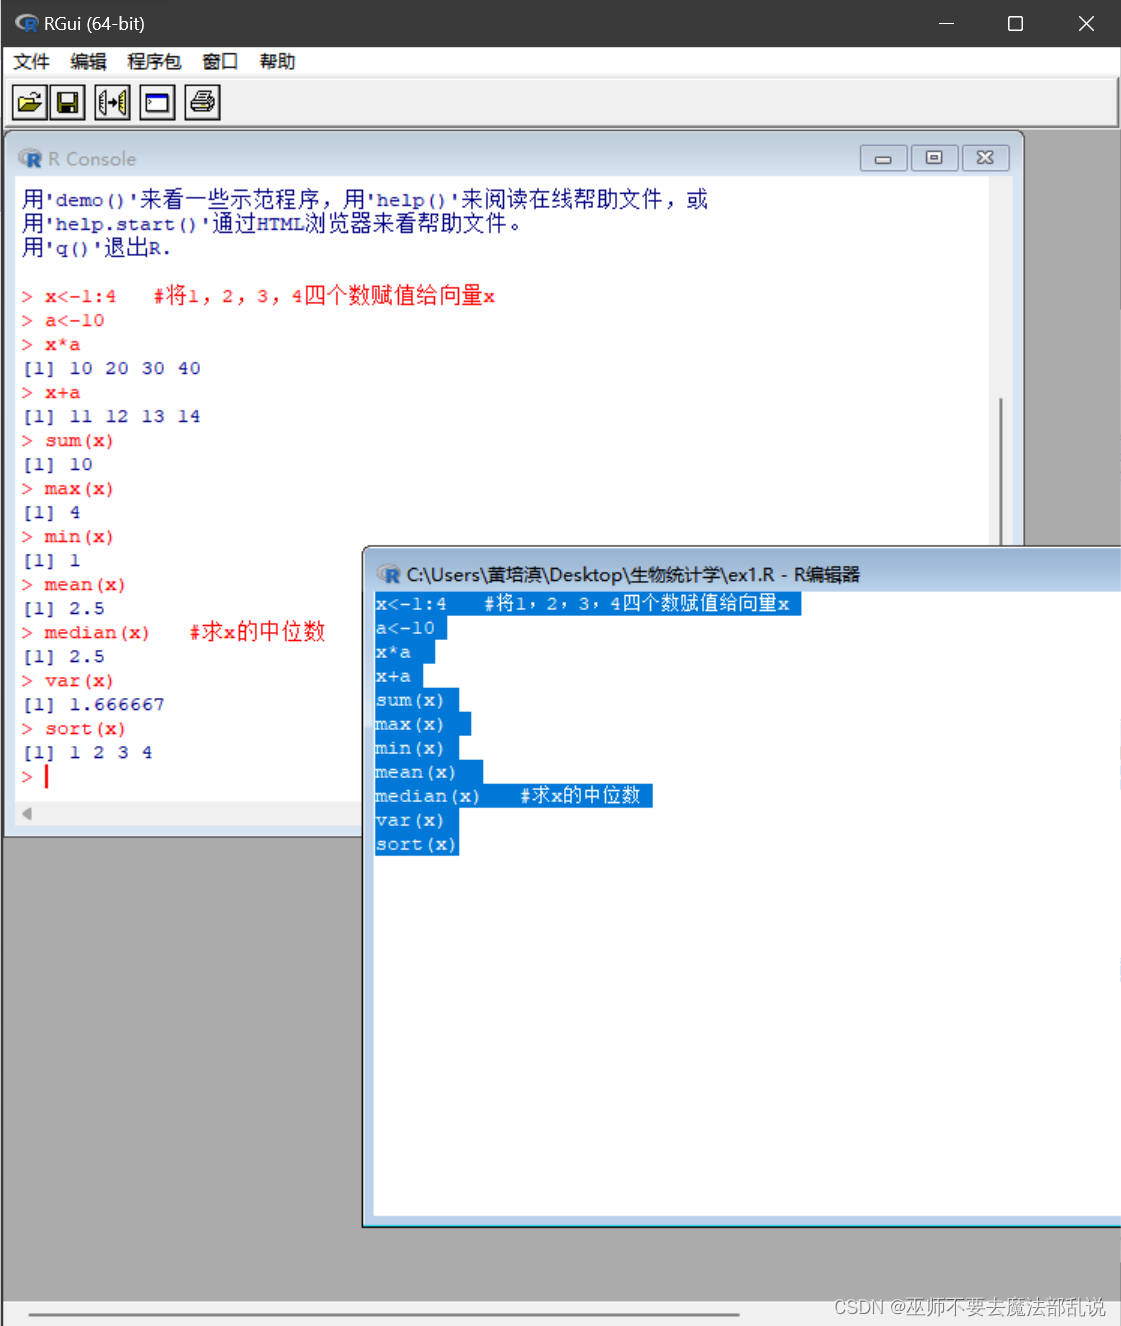Click the console output '[1] 1 2 3 4'
This screenshot has height=1326, width=1121.
(x=88, y=753)
